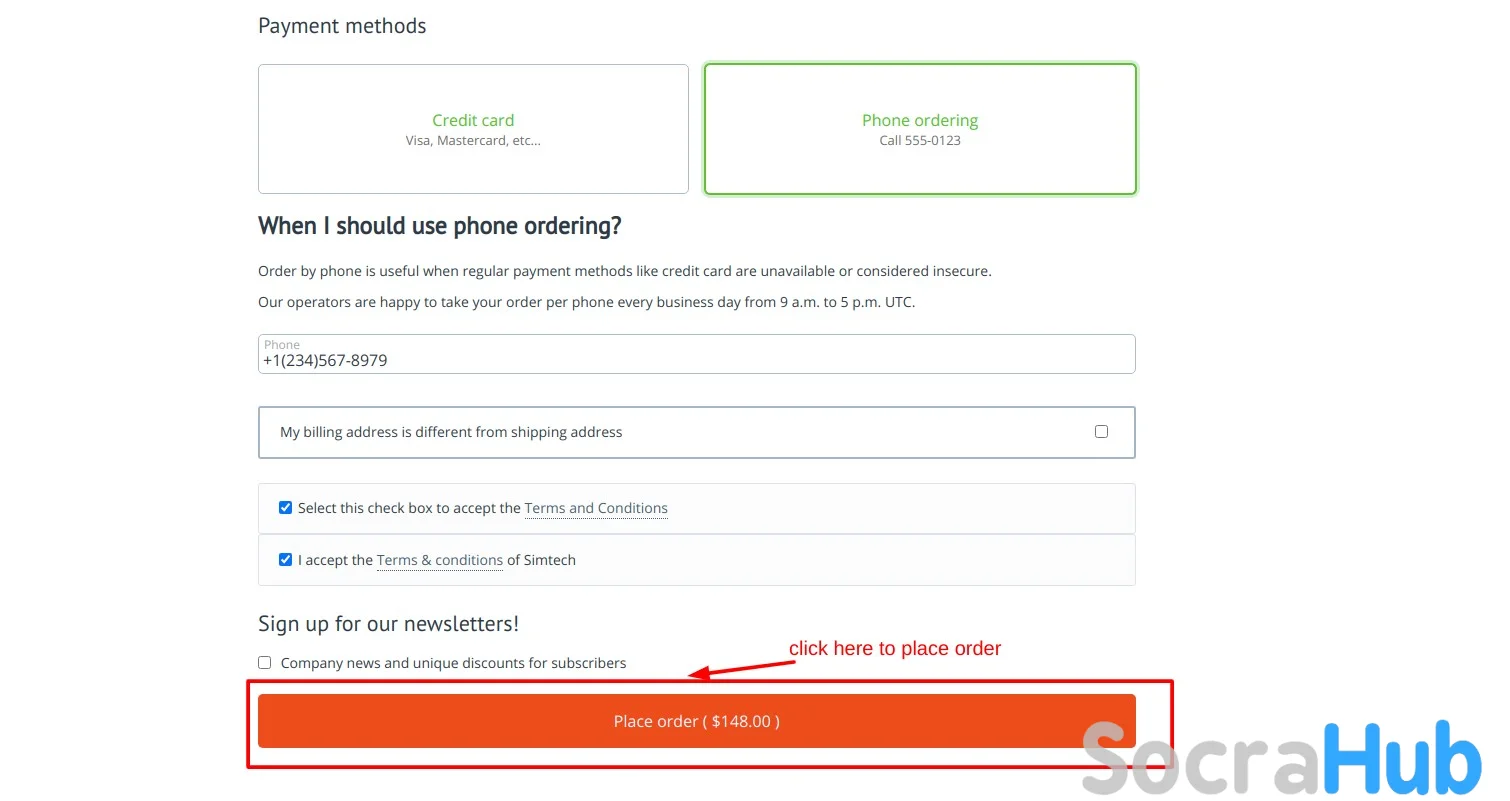Uncheck the Simtech terms acceptance checkbox

285,560
